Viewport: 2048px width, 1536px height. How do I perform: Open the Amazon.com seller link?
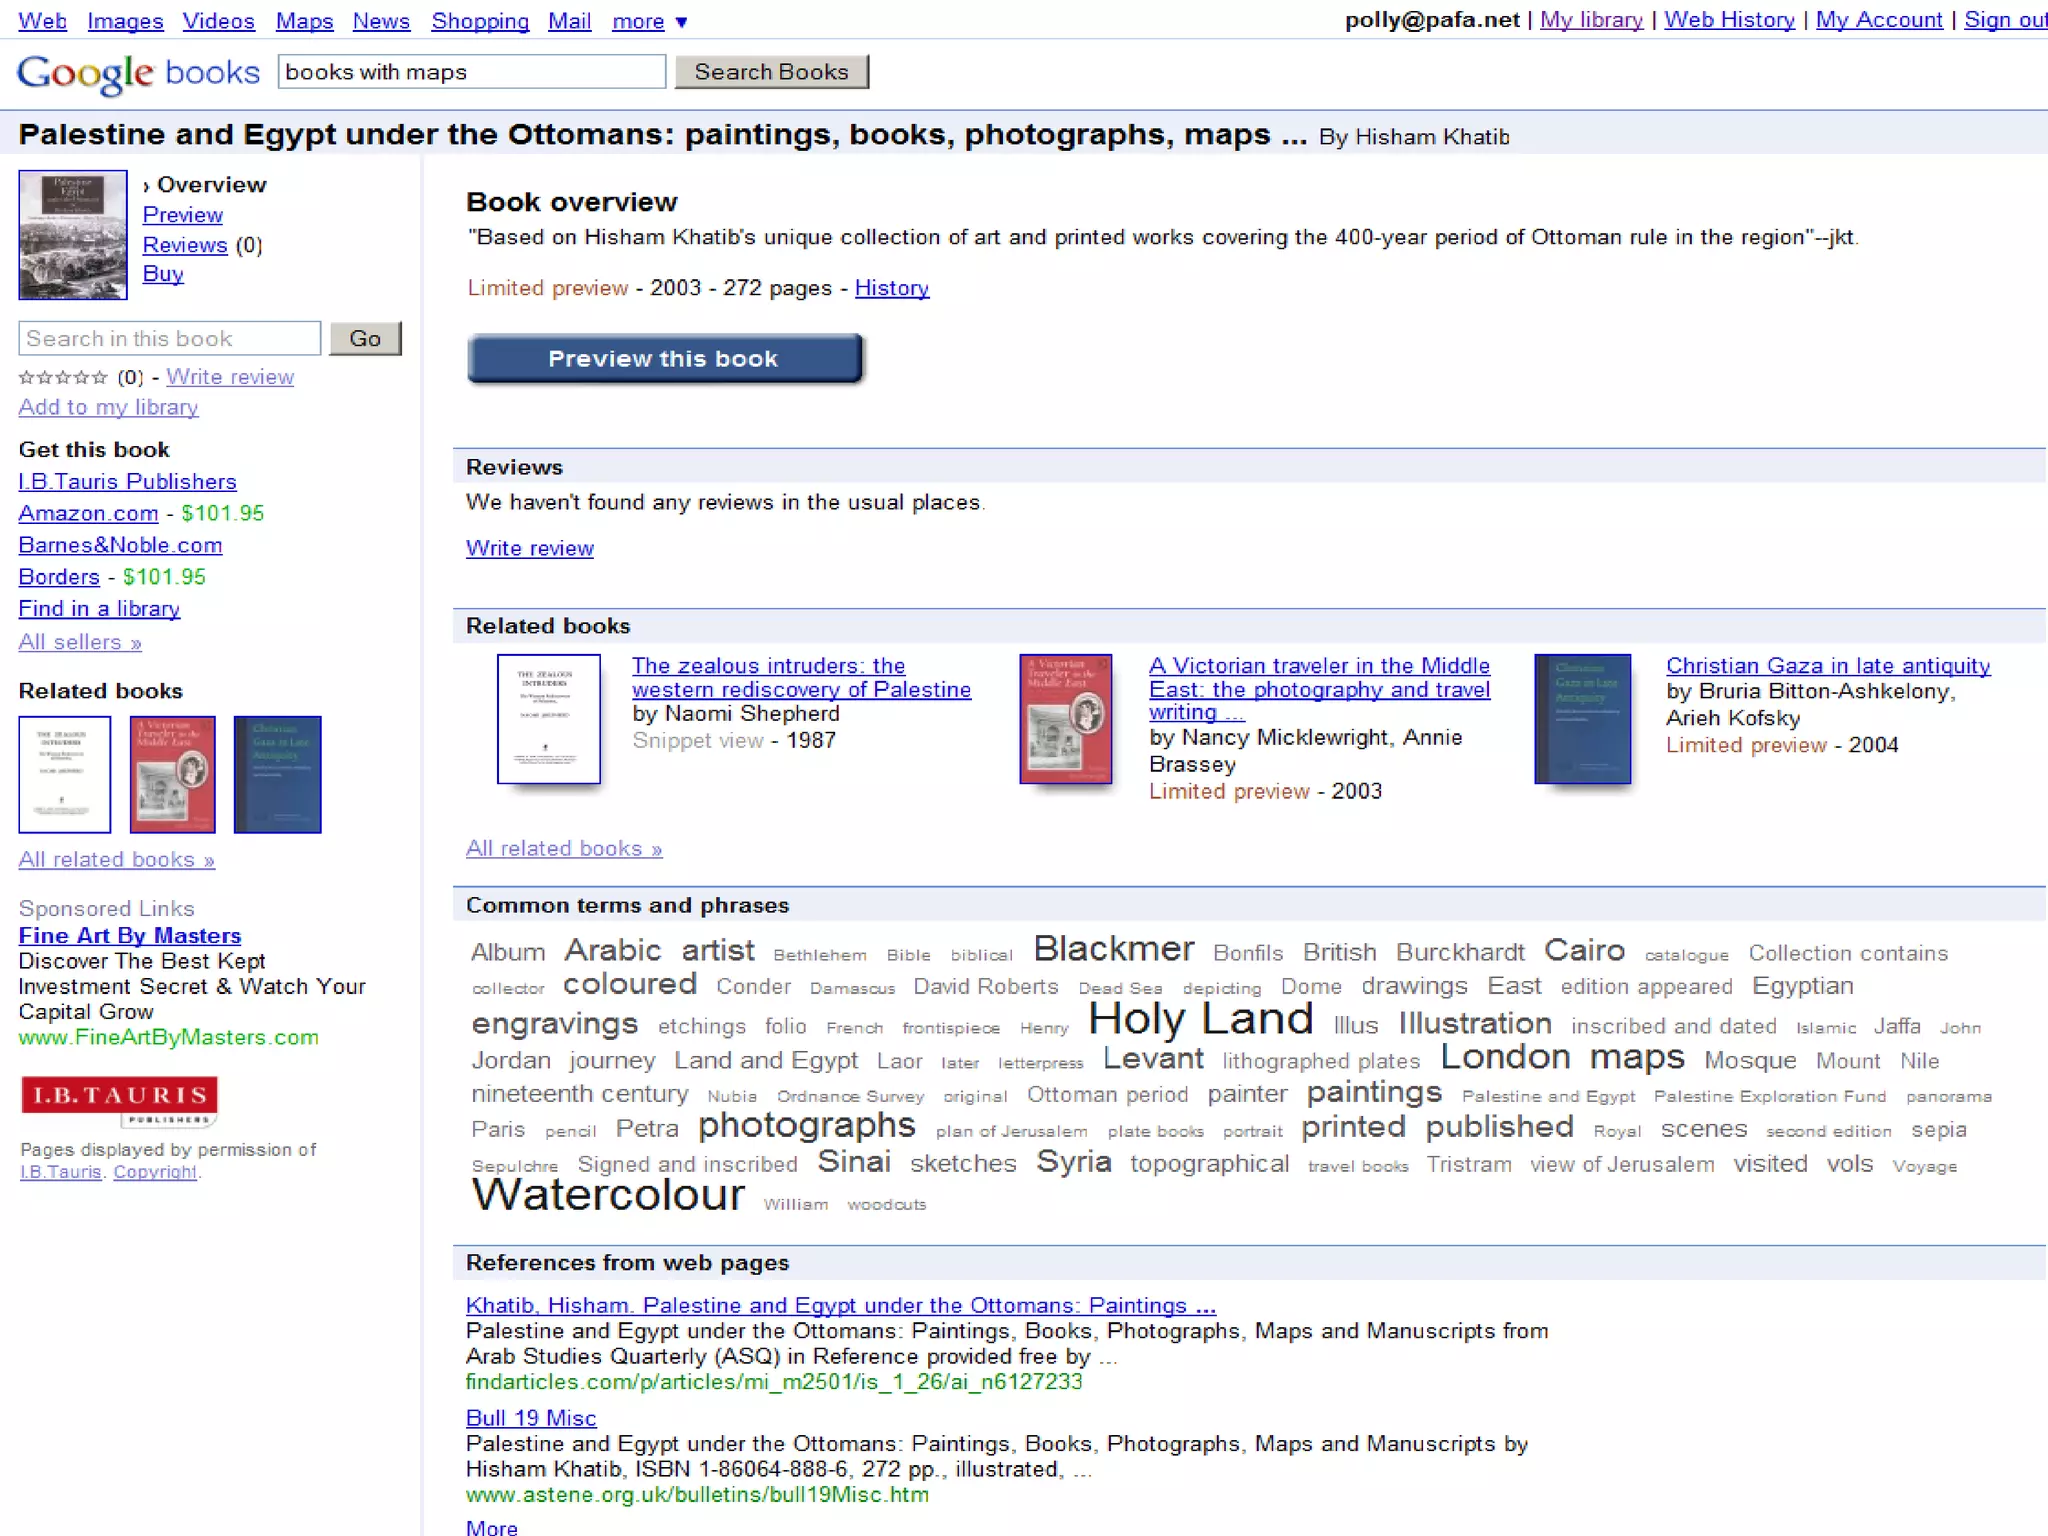tap(88, 513)
